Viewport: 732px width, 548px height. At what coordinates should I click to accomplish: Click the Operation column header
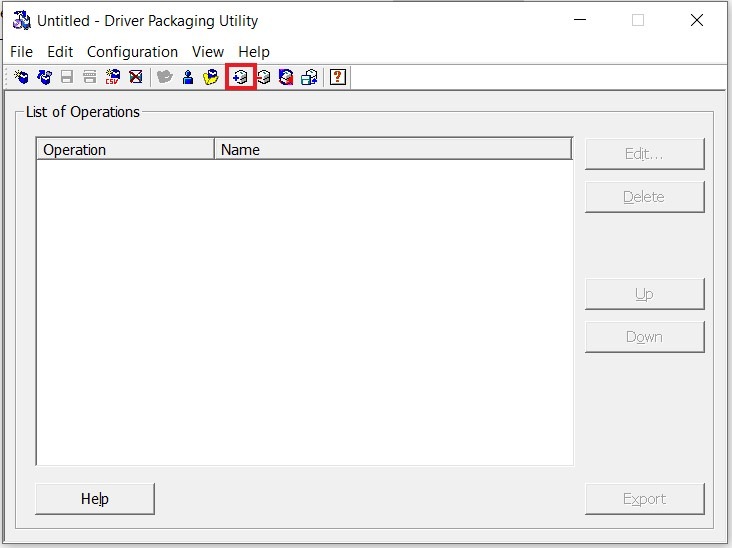[x=125, y=150]
